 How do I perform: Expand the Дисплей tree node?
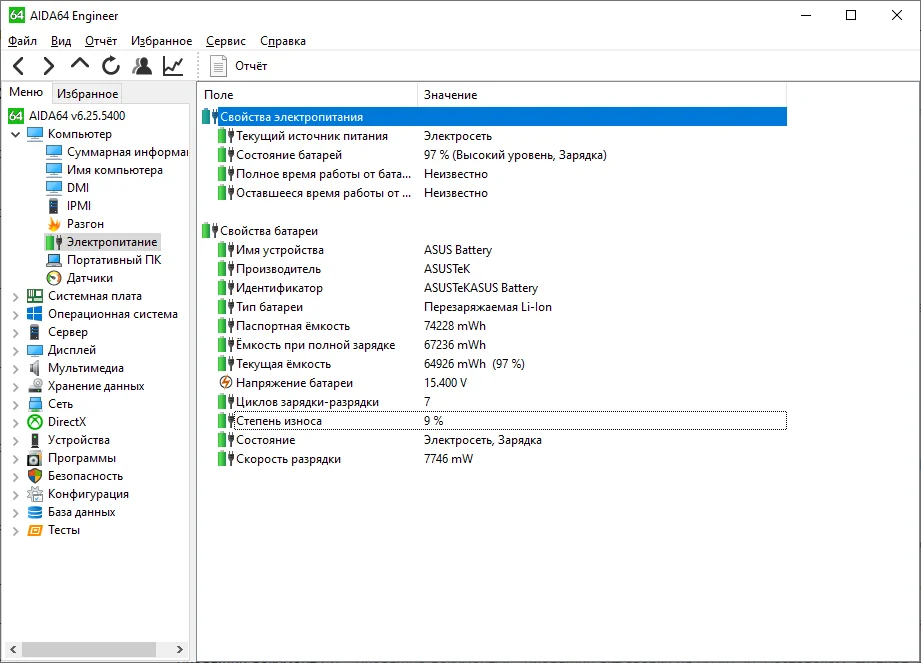click(16, 351)
